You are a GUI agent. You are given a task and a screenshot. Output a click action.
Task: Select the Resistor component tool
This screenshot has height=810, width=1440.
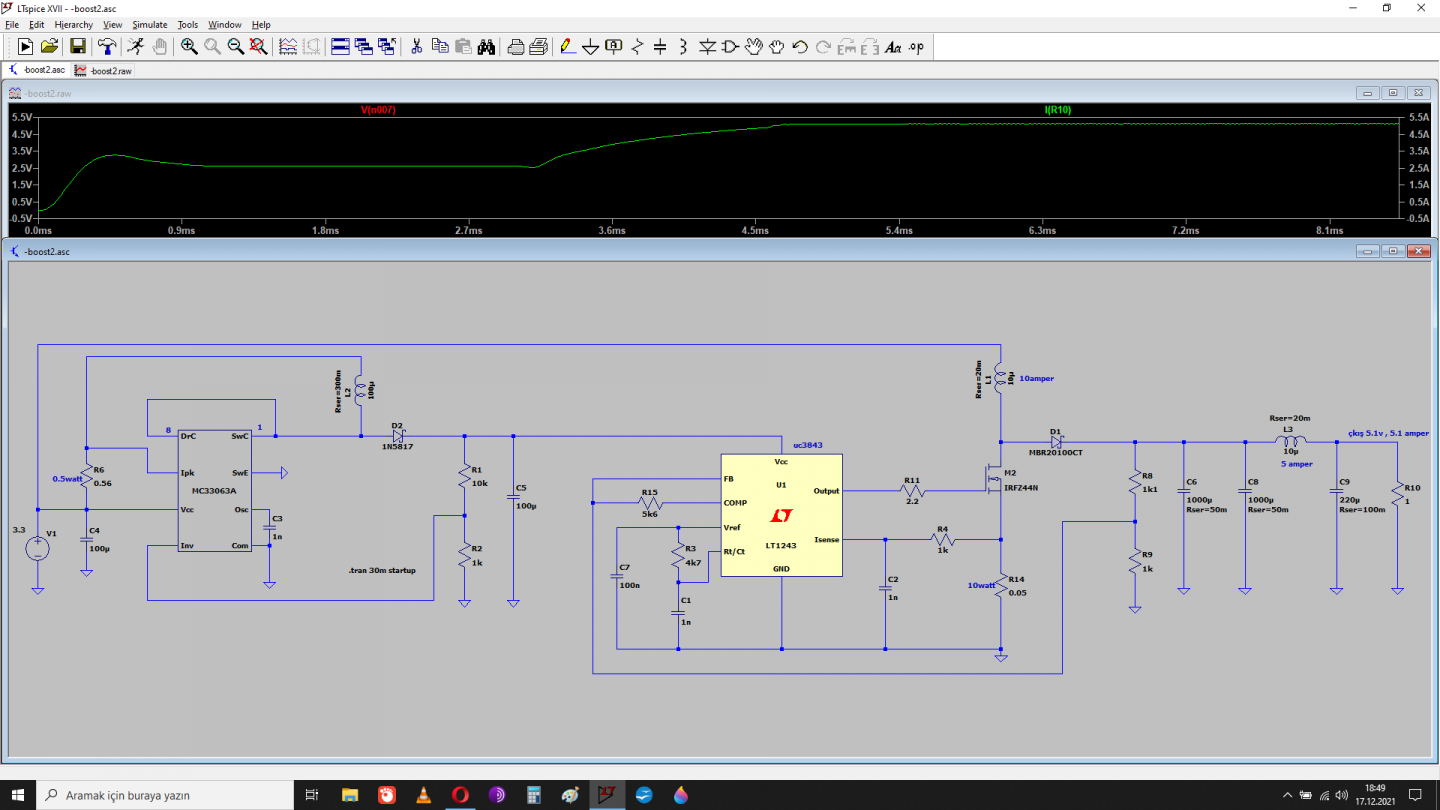pyautogui.click(x=637, y=46)
